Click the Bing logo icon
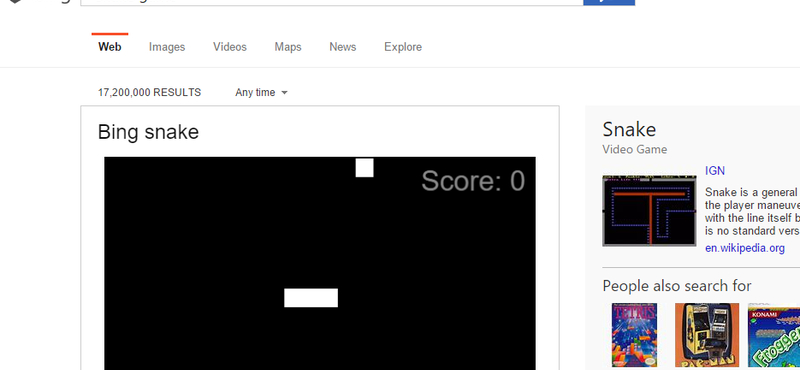 tap(15, 2)
